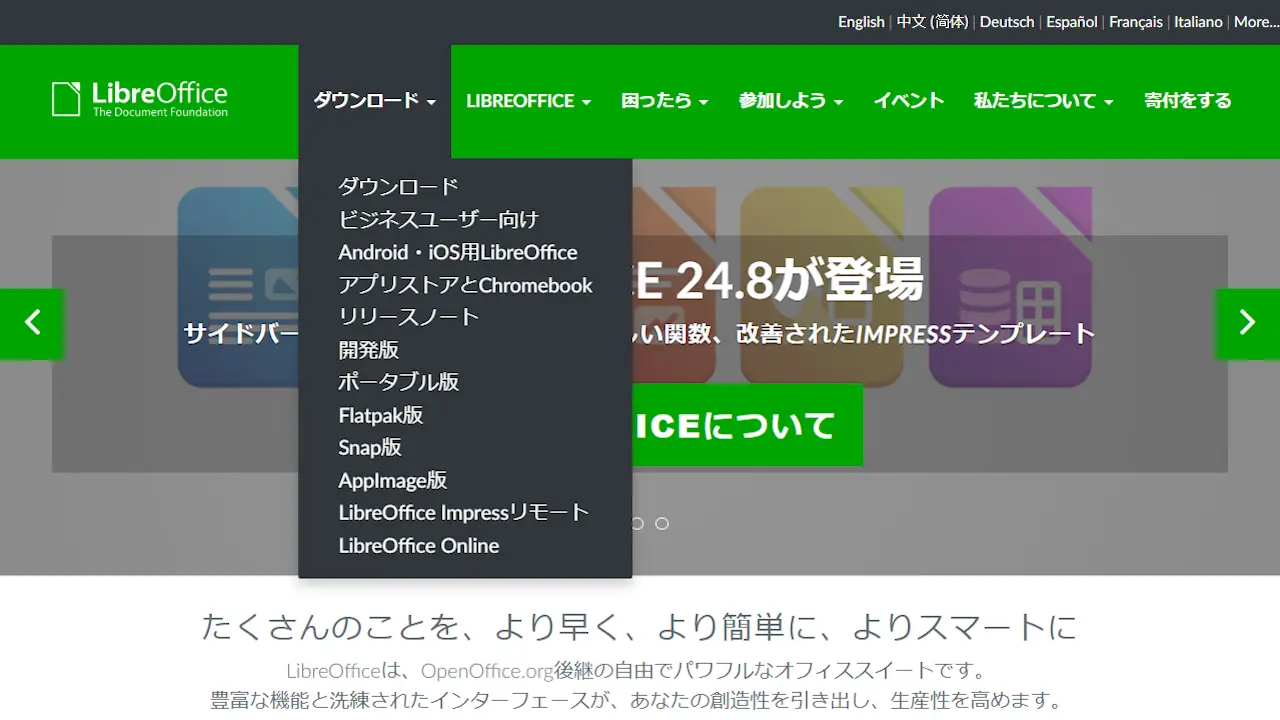The height and width of the screenshot is (720, 1280).
Task: Click the next slide arrow
Action: click(x=1247, y=323)
